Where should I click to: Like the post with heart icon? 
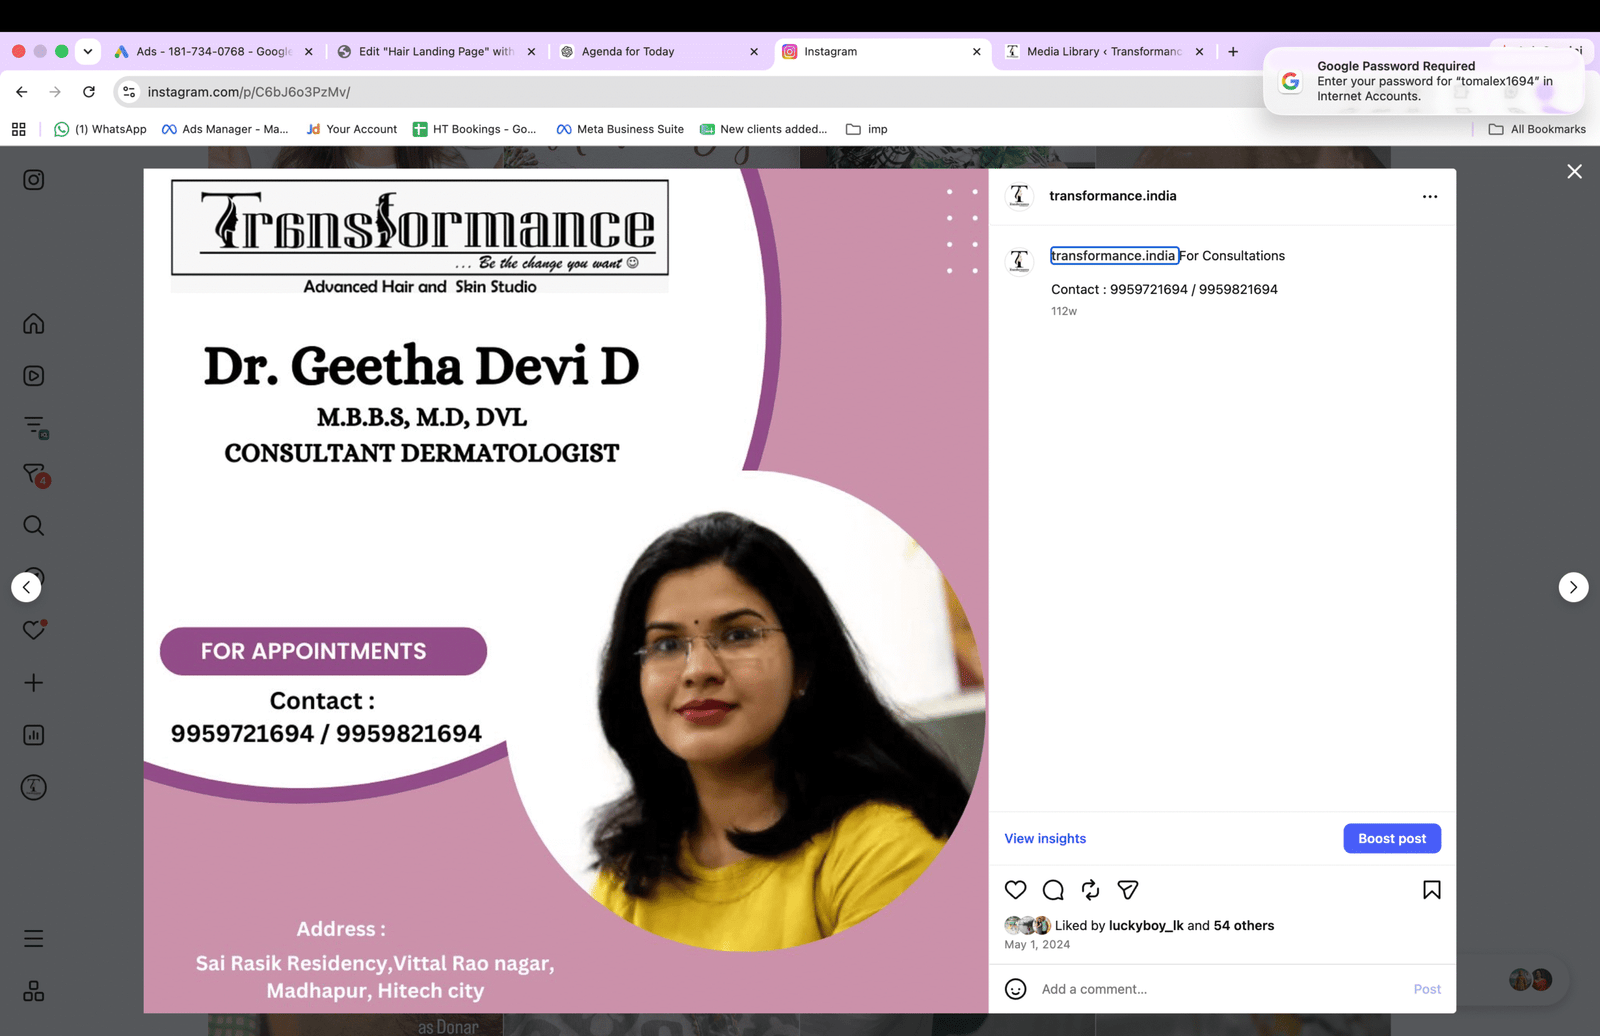pos(1016,890)
